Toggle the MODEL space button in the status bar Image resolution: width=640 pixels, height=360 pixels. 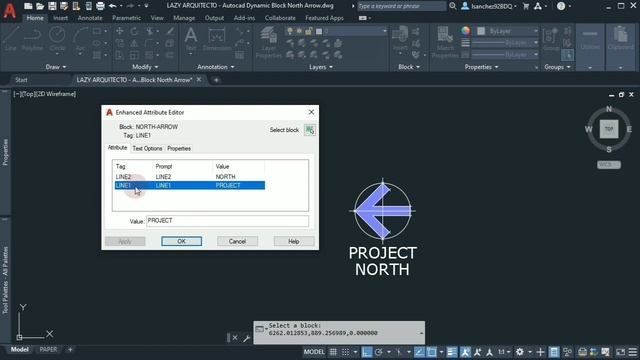(314, 352)
